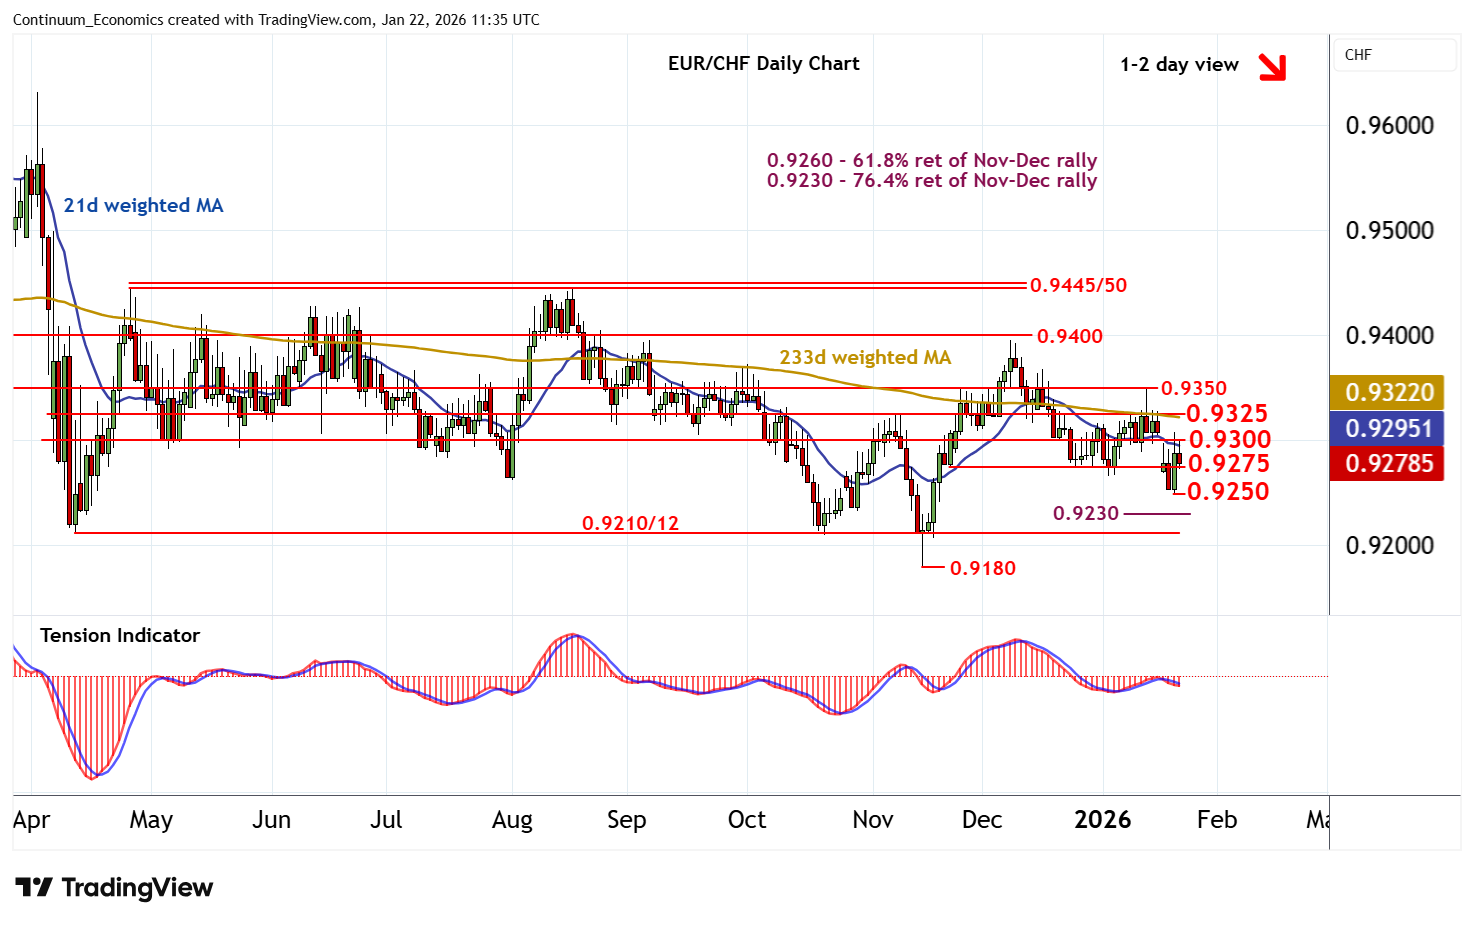Click the 0.9445/50 resistance level label
The width and height of the screenshot is (1474, 925).
click(x=1078, y=285)
